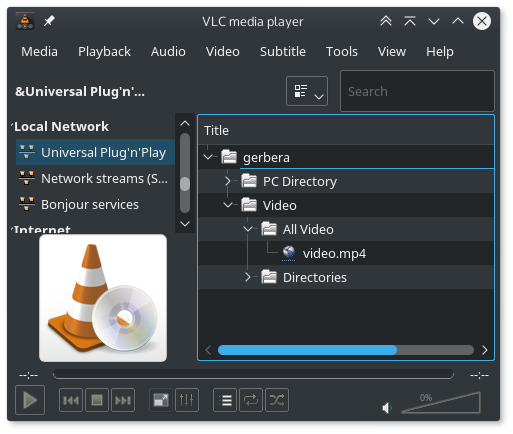Show extended settings equalizer
This screenshot has height=434, width=513.
tap(187, 400)
